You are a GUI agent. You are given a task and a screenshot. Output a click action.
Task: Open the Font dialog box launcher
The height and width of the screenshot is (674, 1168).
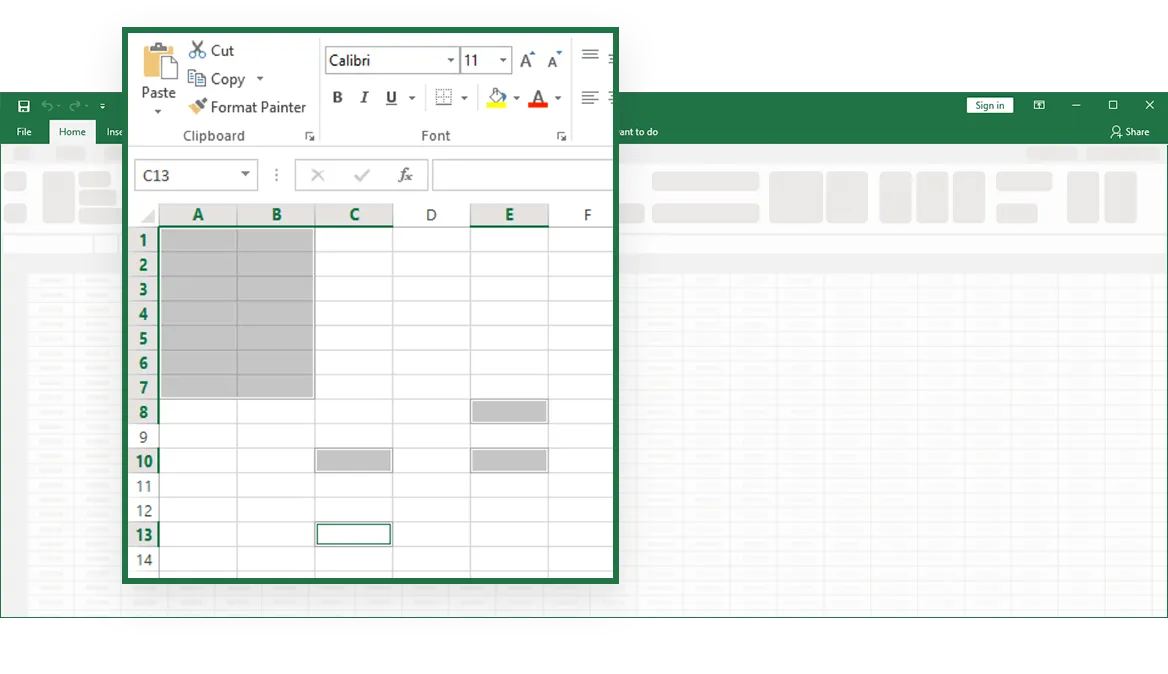(562, 136)
